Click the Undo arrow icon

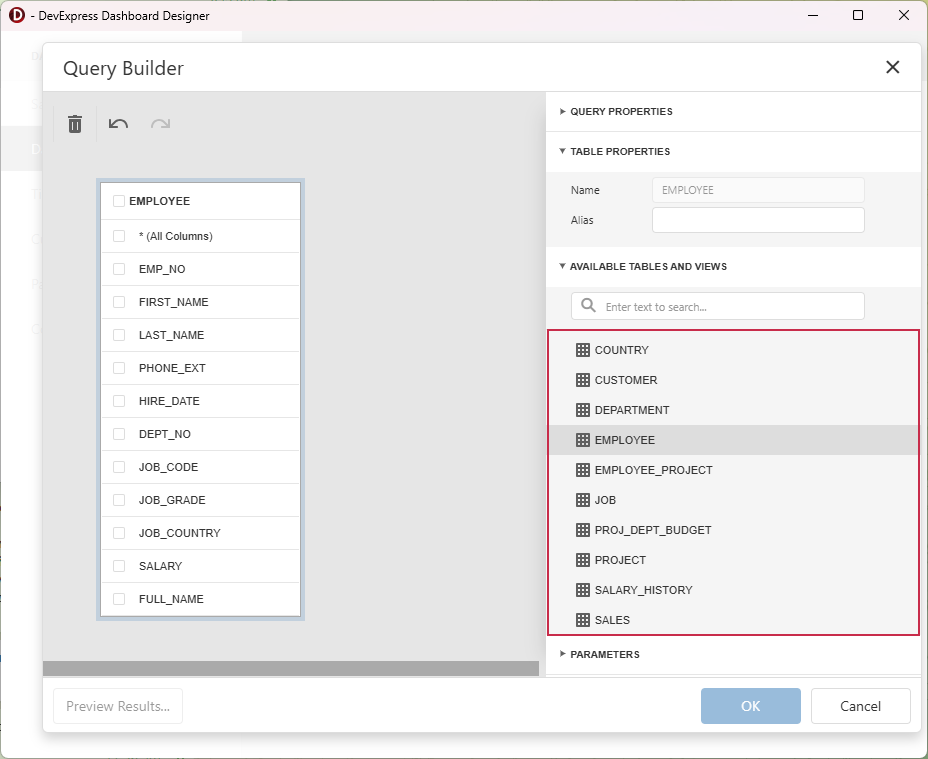click(x=118, y=123)
